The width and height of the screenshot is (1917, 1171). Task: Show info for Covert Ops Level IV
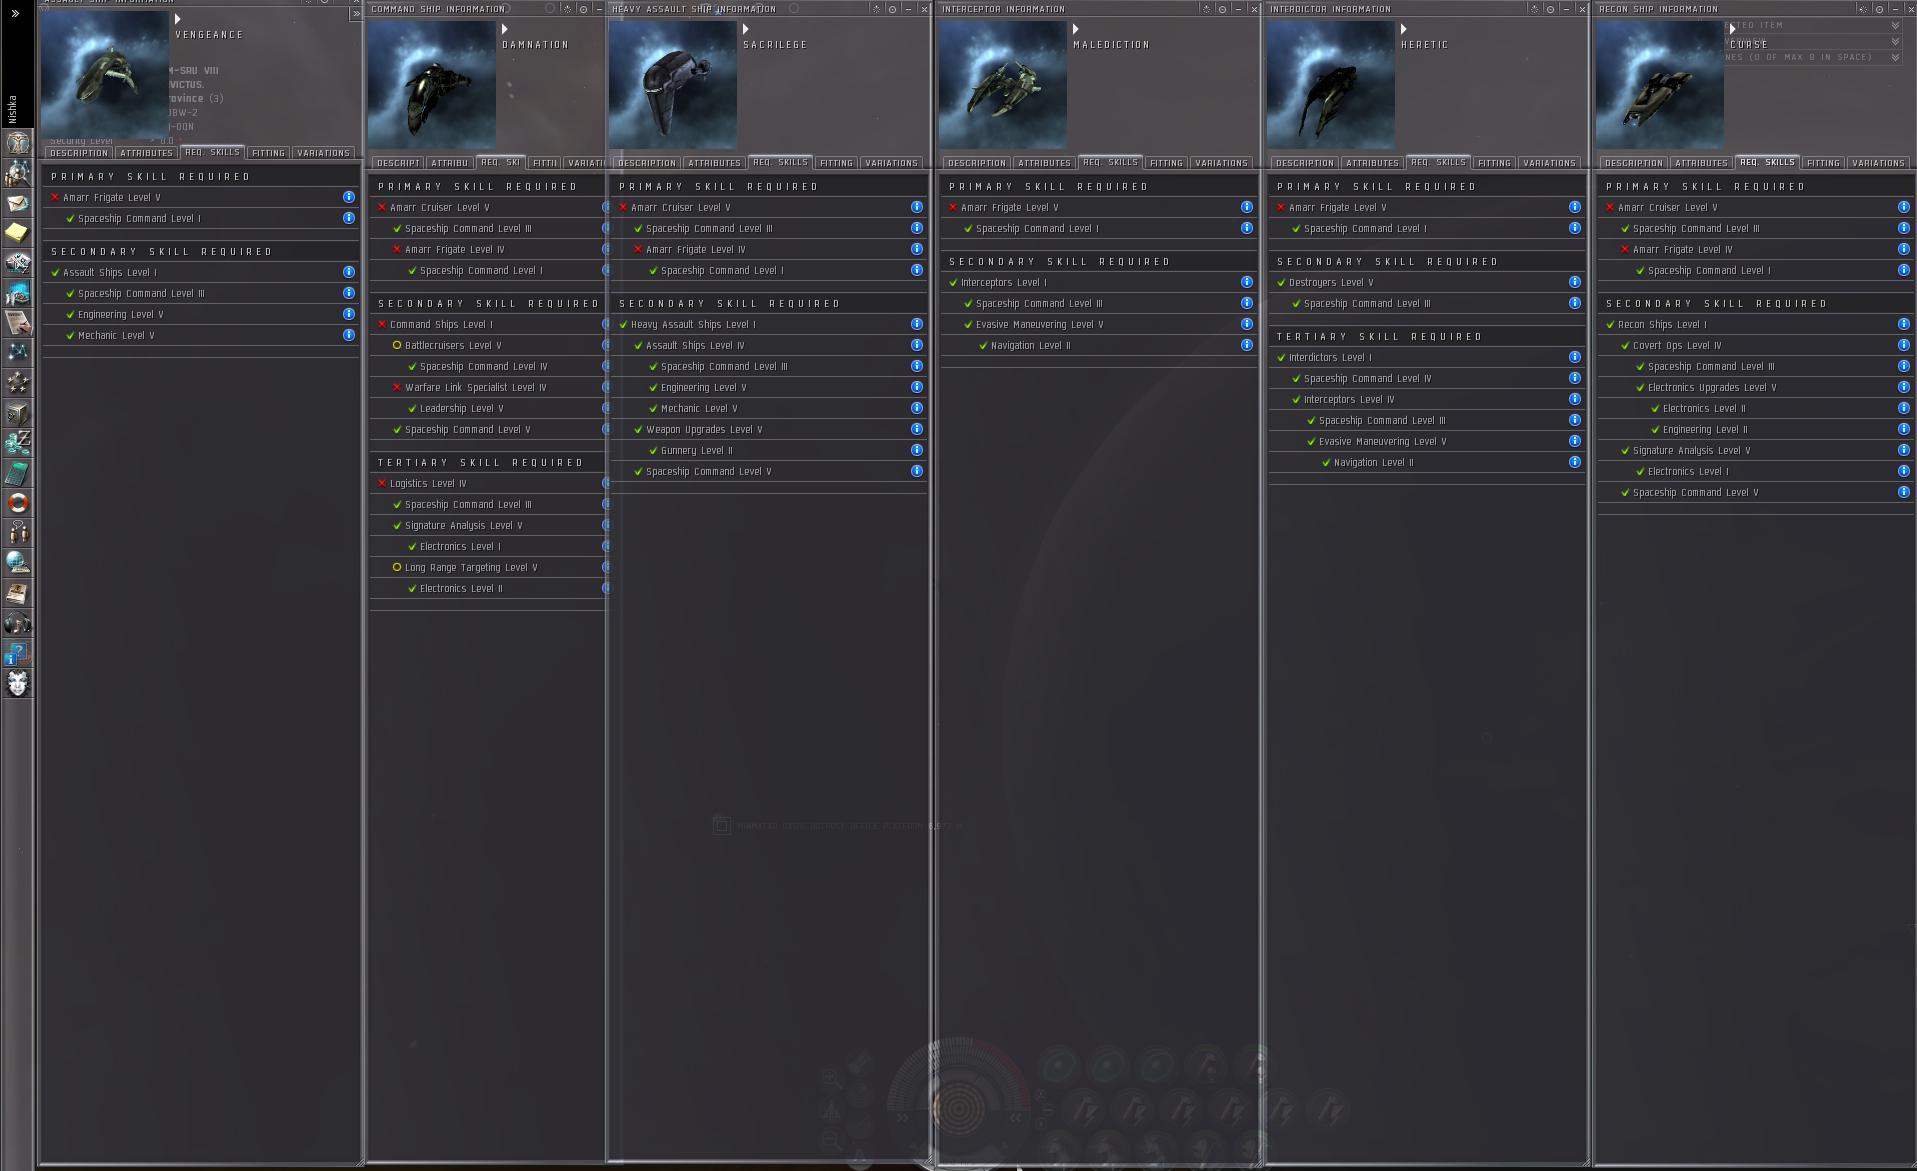[1904, 345]
